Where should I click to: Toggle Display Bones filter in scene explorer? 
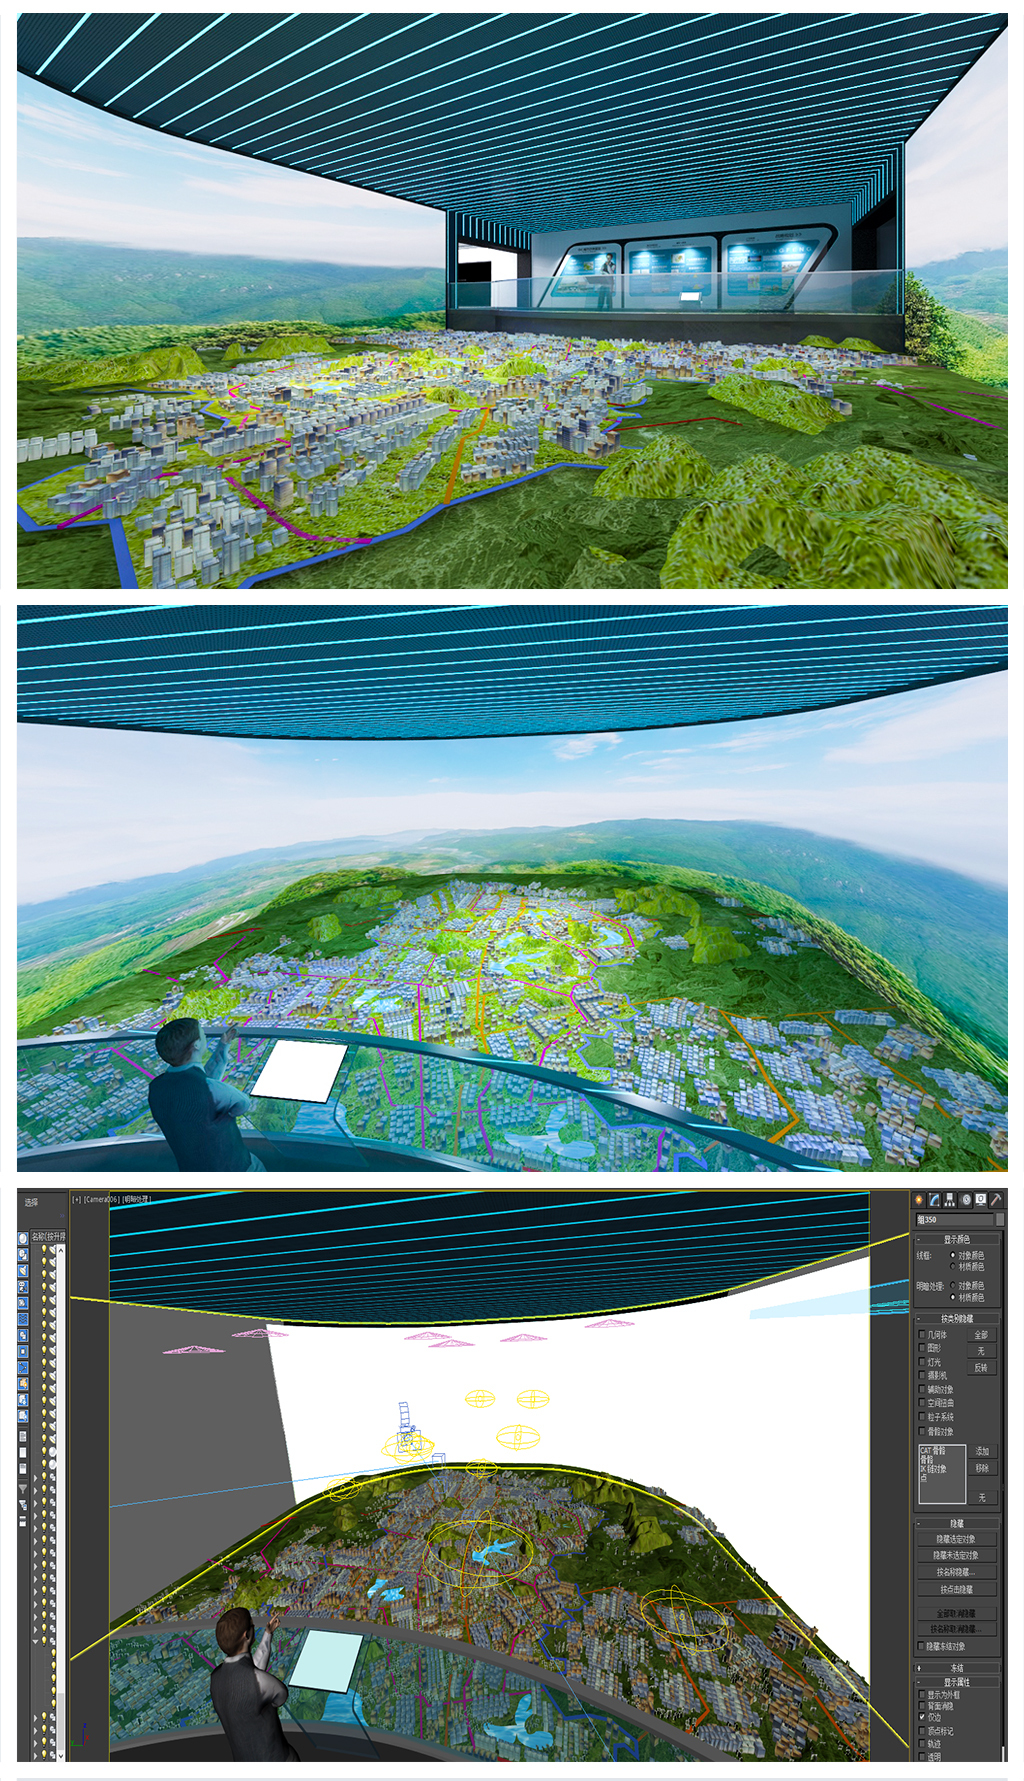[x=23, y=1367]
